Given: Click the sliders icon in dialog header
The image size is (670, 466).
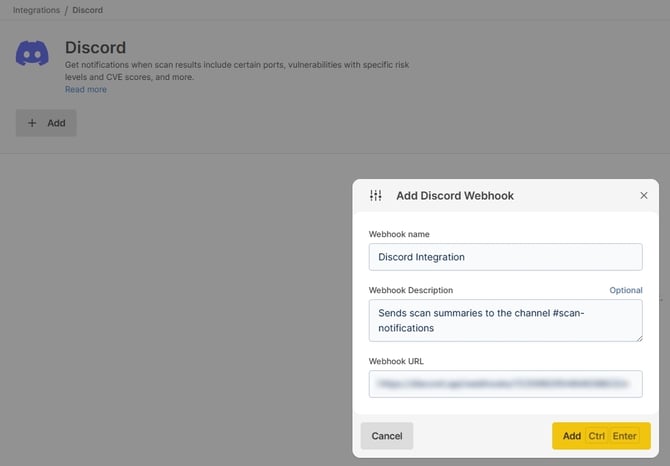Looking at the screenshot, I should pos(376,196).
